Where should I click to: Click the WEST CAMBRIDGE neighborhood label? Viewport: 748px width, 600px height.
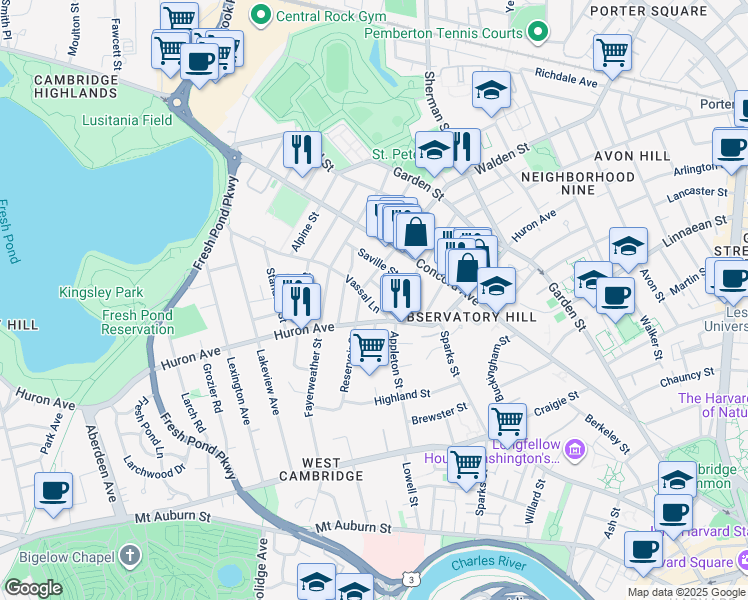[321, 469]
